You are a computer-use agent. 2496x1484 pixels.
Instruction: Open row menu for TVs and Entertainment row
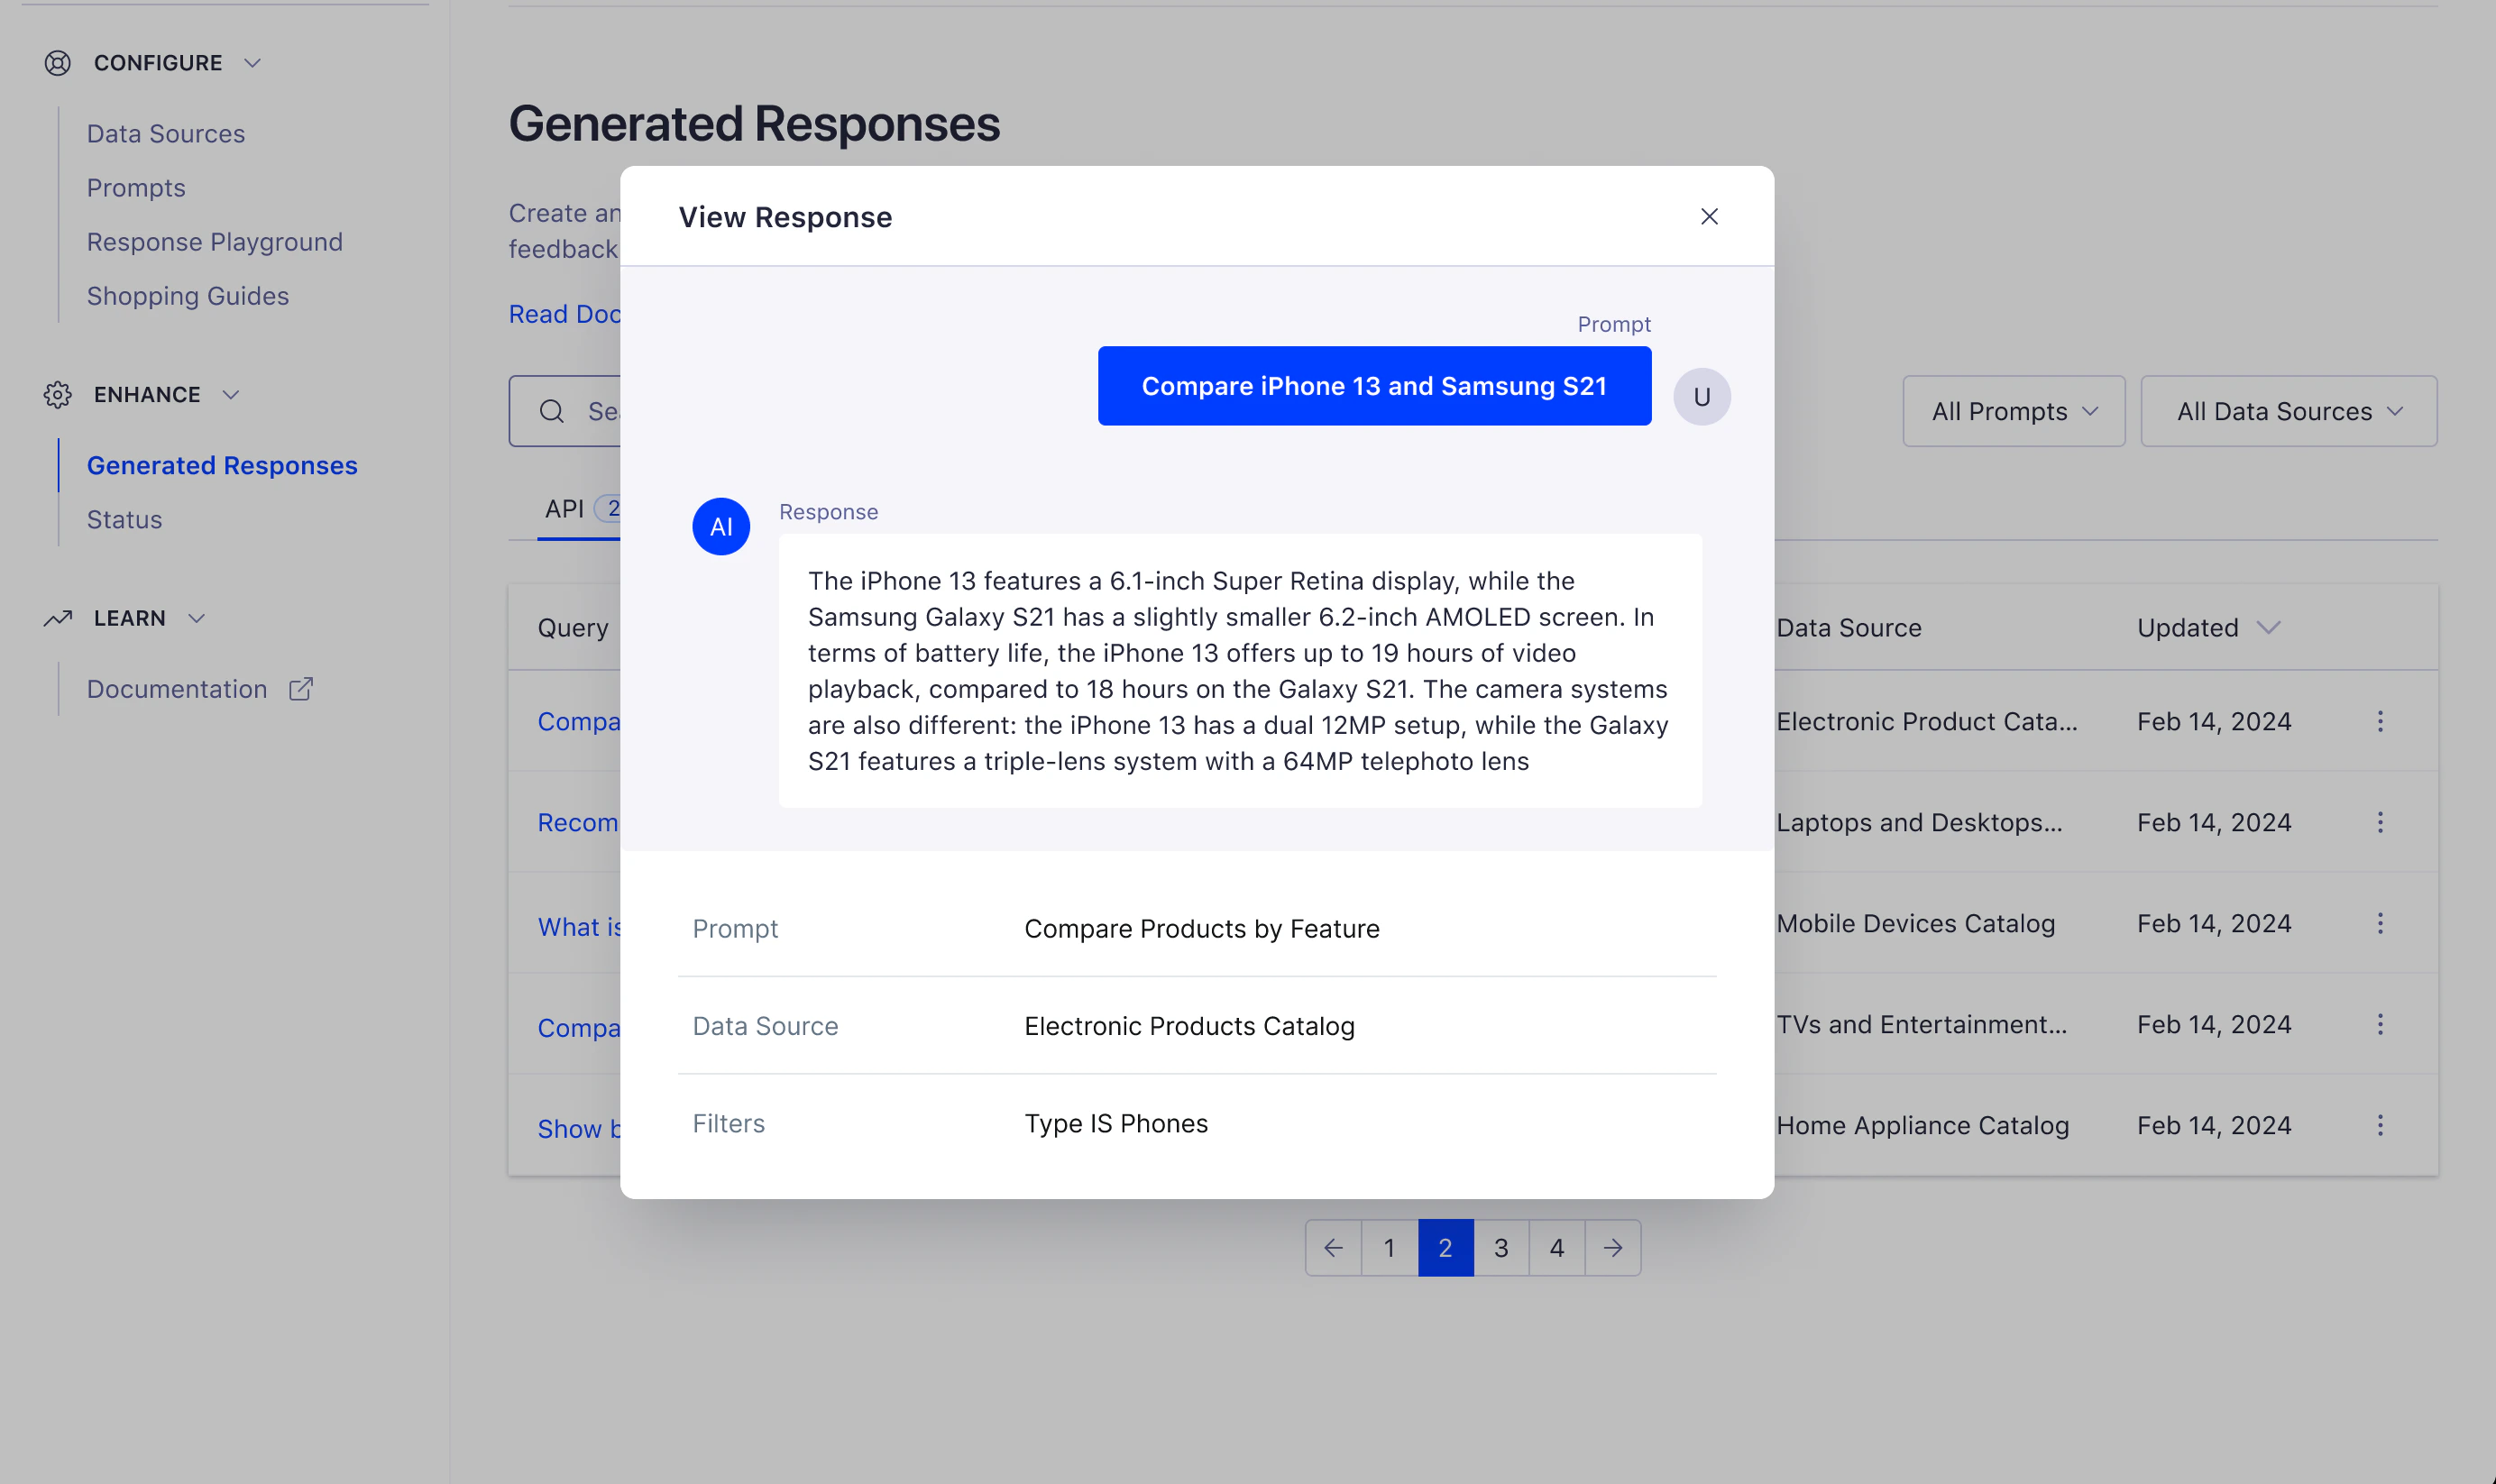2380,1024
